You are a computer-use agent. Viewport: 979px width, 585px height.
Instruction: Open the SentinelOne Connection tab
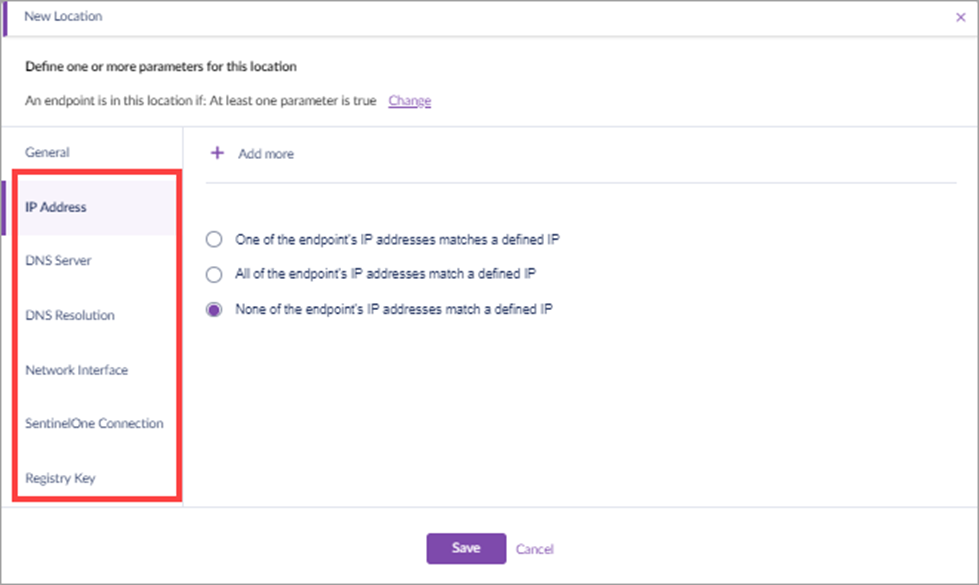click(x=94, y=424)
